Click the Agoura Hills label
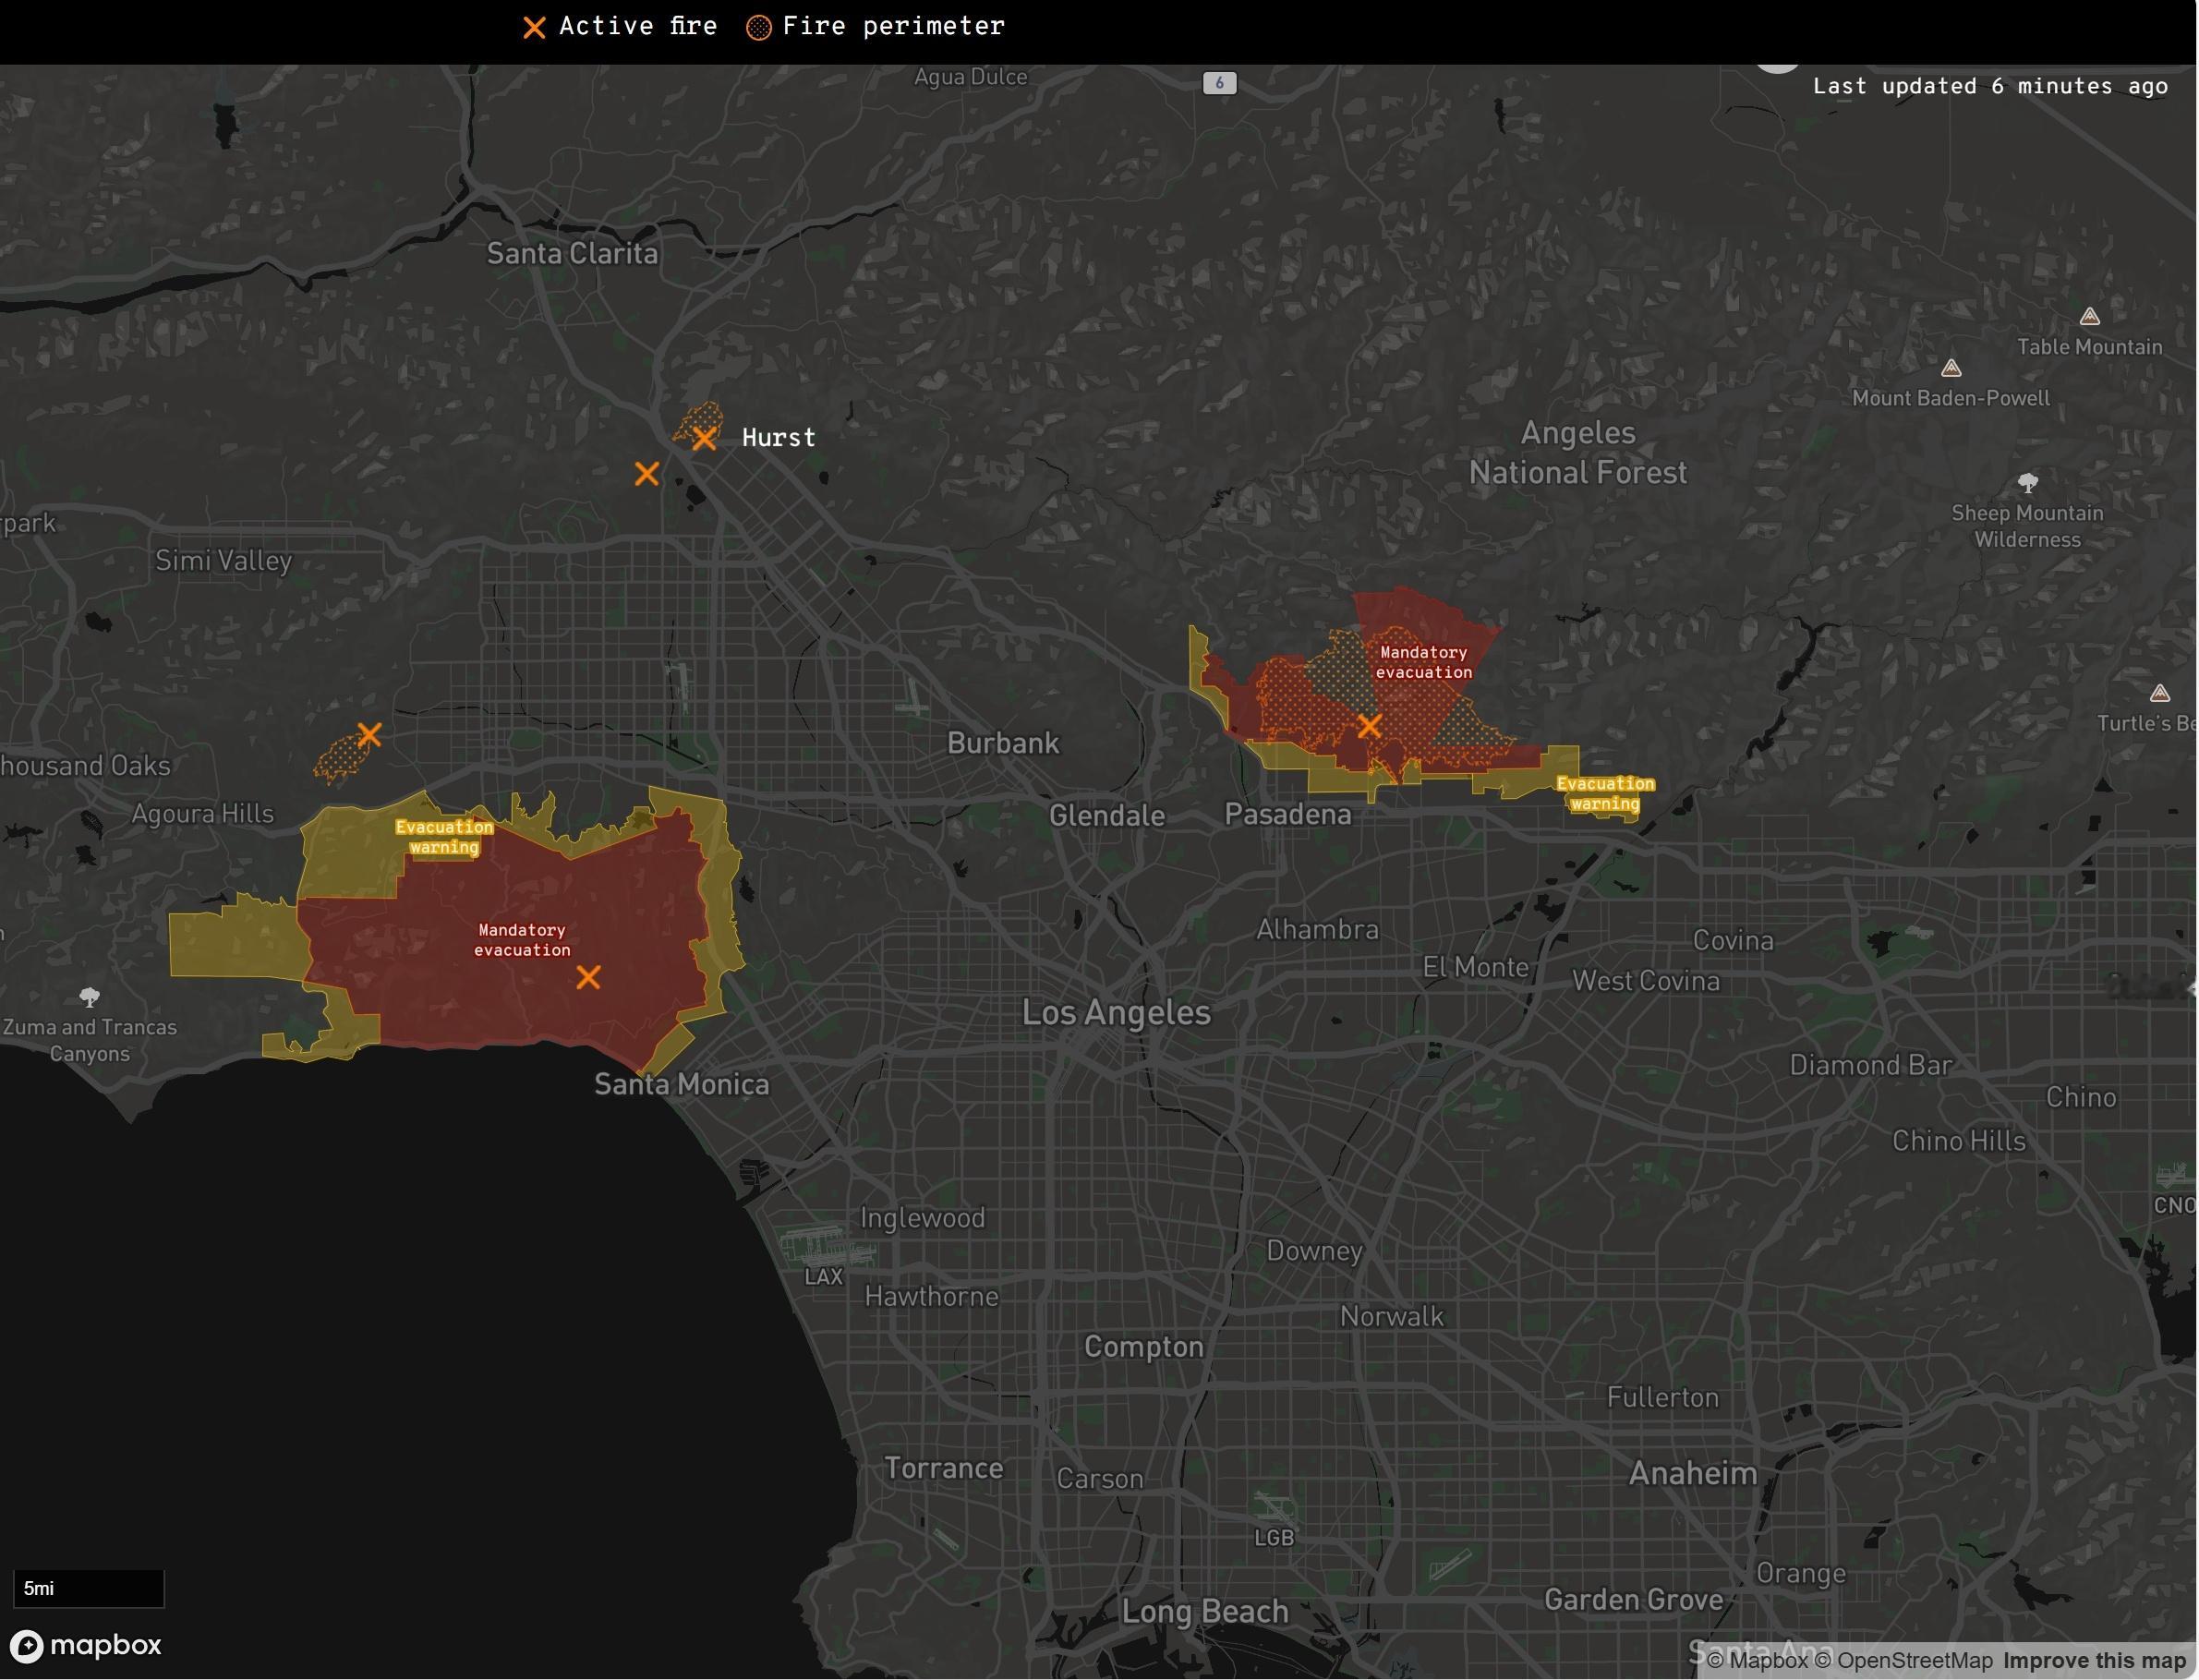 203,814
